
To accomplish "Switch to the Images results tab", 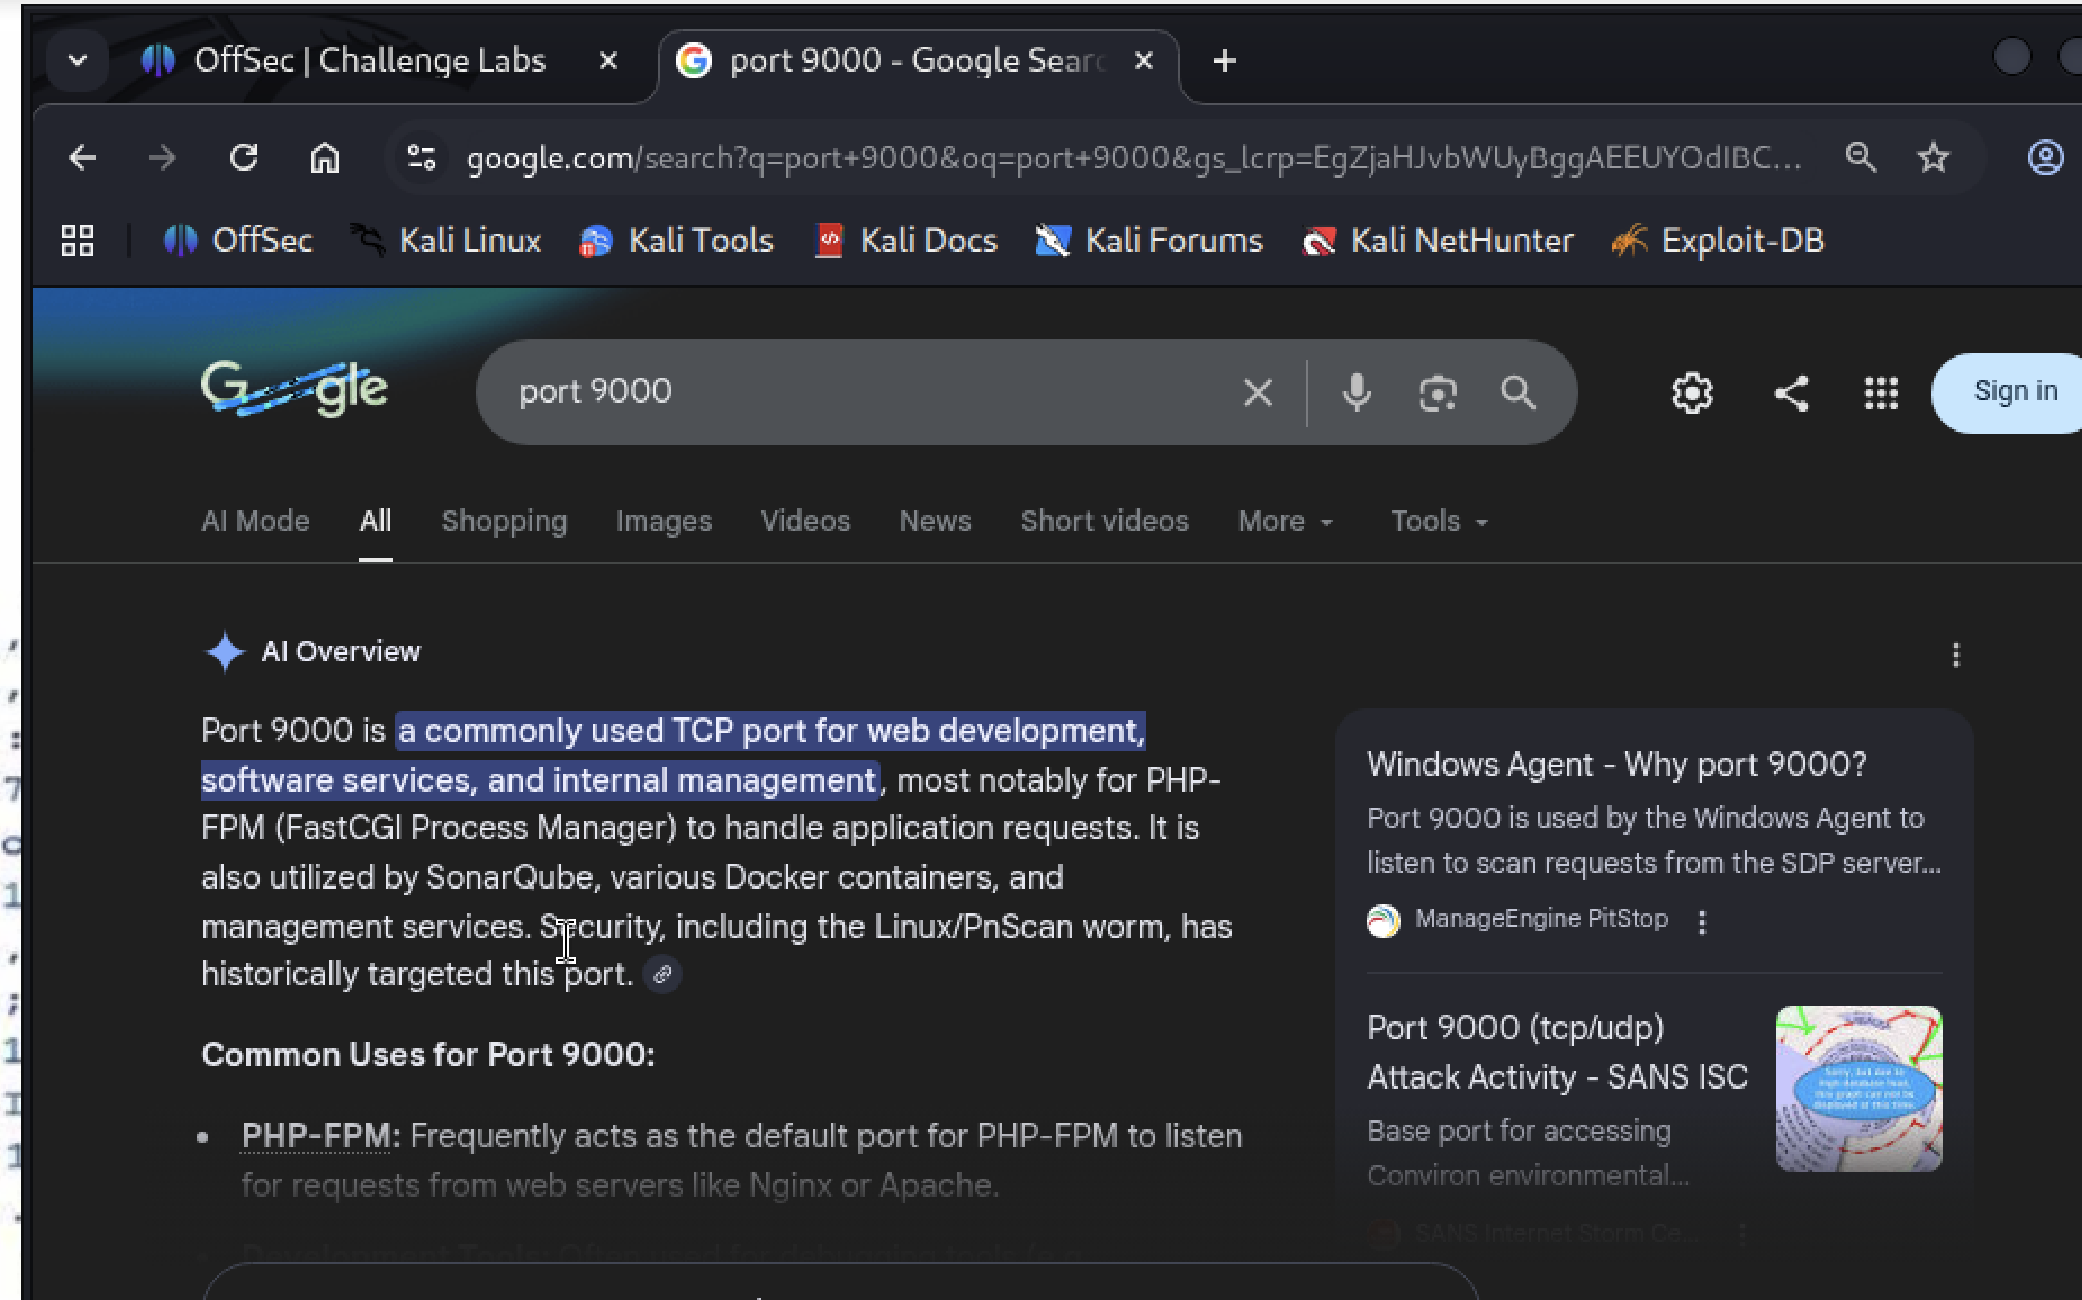I will [x=663, y=521].
